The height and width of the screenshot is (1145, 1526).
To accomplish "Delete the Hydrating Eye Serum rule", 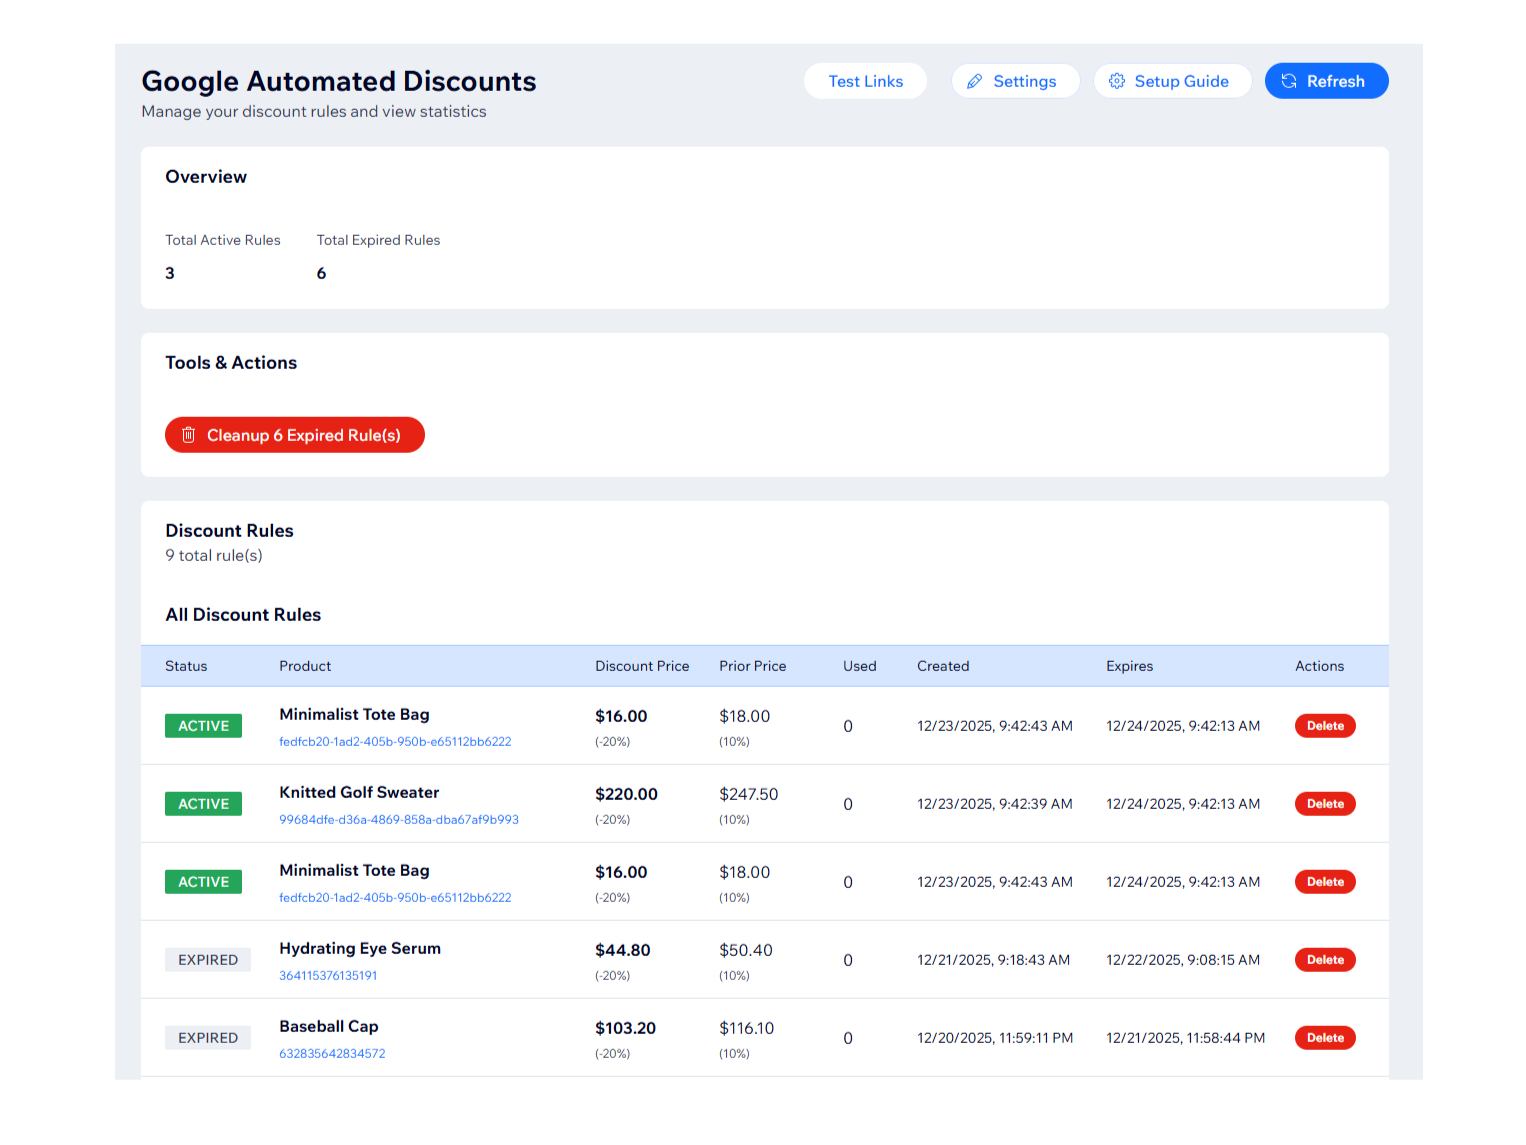I will point(1324,960).
